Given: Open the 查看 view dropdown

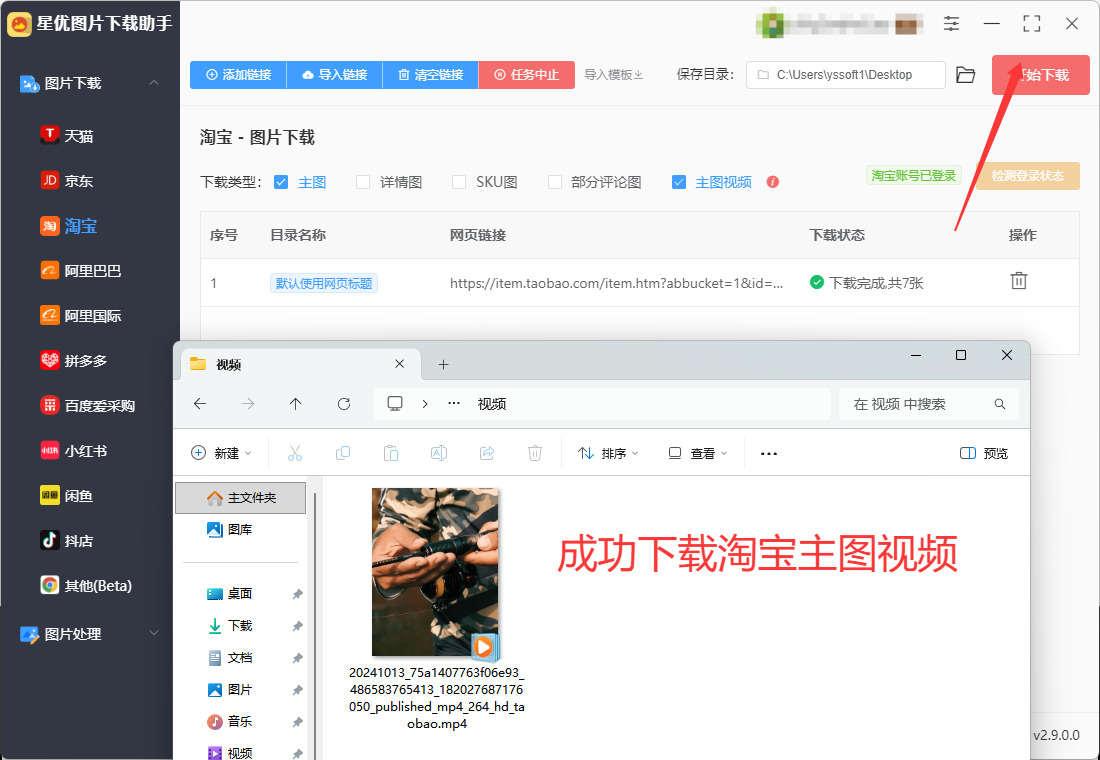Looking at the screenshot, I should 697,453.
